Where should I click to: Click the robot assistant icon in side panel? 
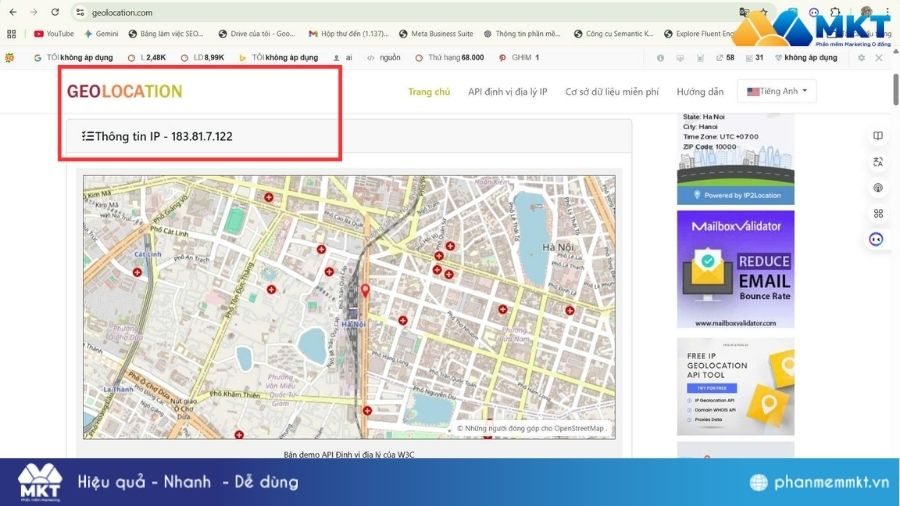point(876,239)
